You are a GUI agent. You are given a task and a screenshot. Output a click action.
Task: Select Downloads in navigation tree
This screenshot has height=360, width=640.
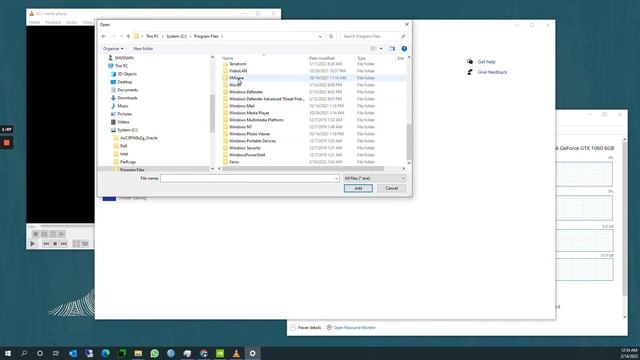[127, 98]
